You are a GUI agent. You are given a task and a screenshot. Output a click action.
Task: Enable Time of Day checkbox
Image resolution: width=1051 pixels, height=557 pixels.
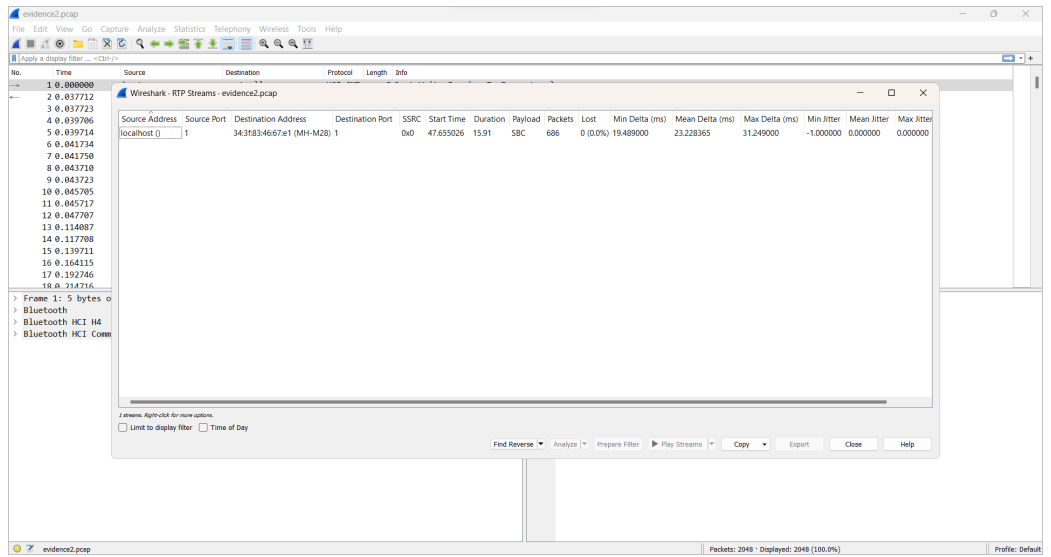point(203,428)
